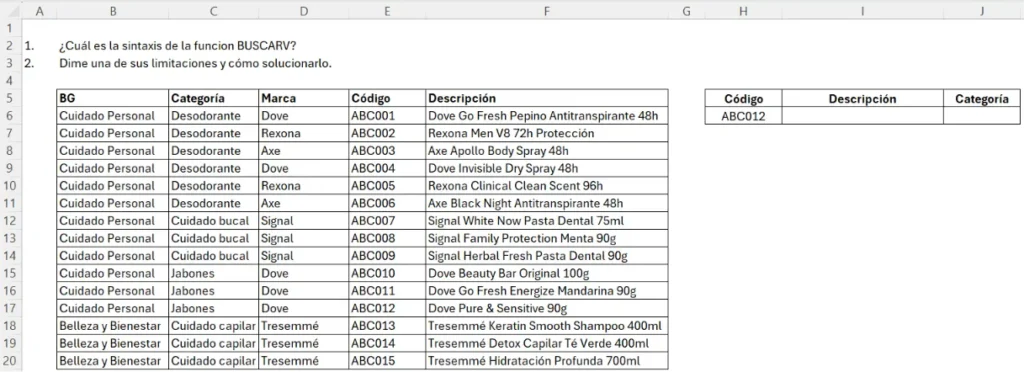The image size is (1024, 372).
Task: Click the Código header in column H
Action: tap(743, 99)
